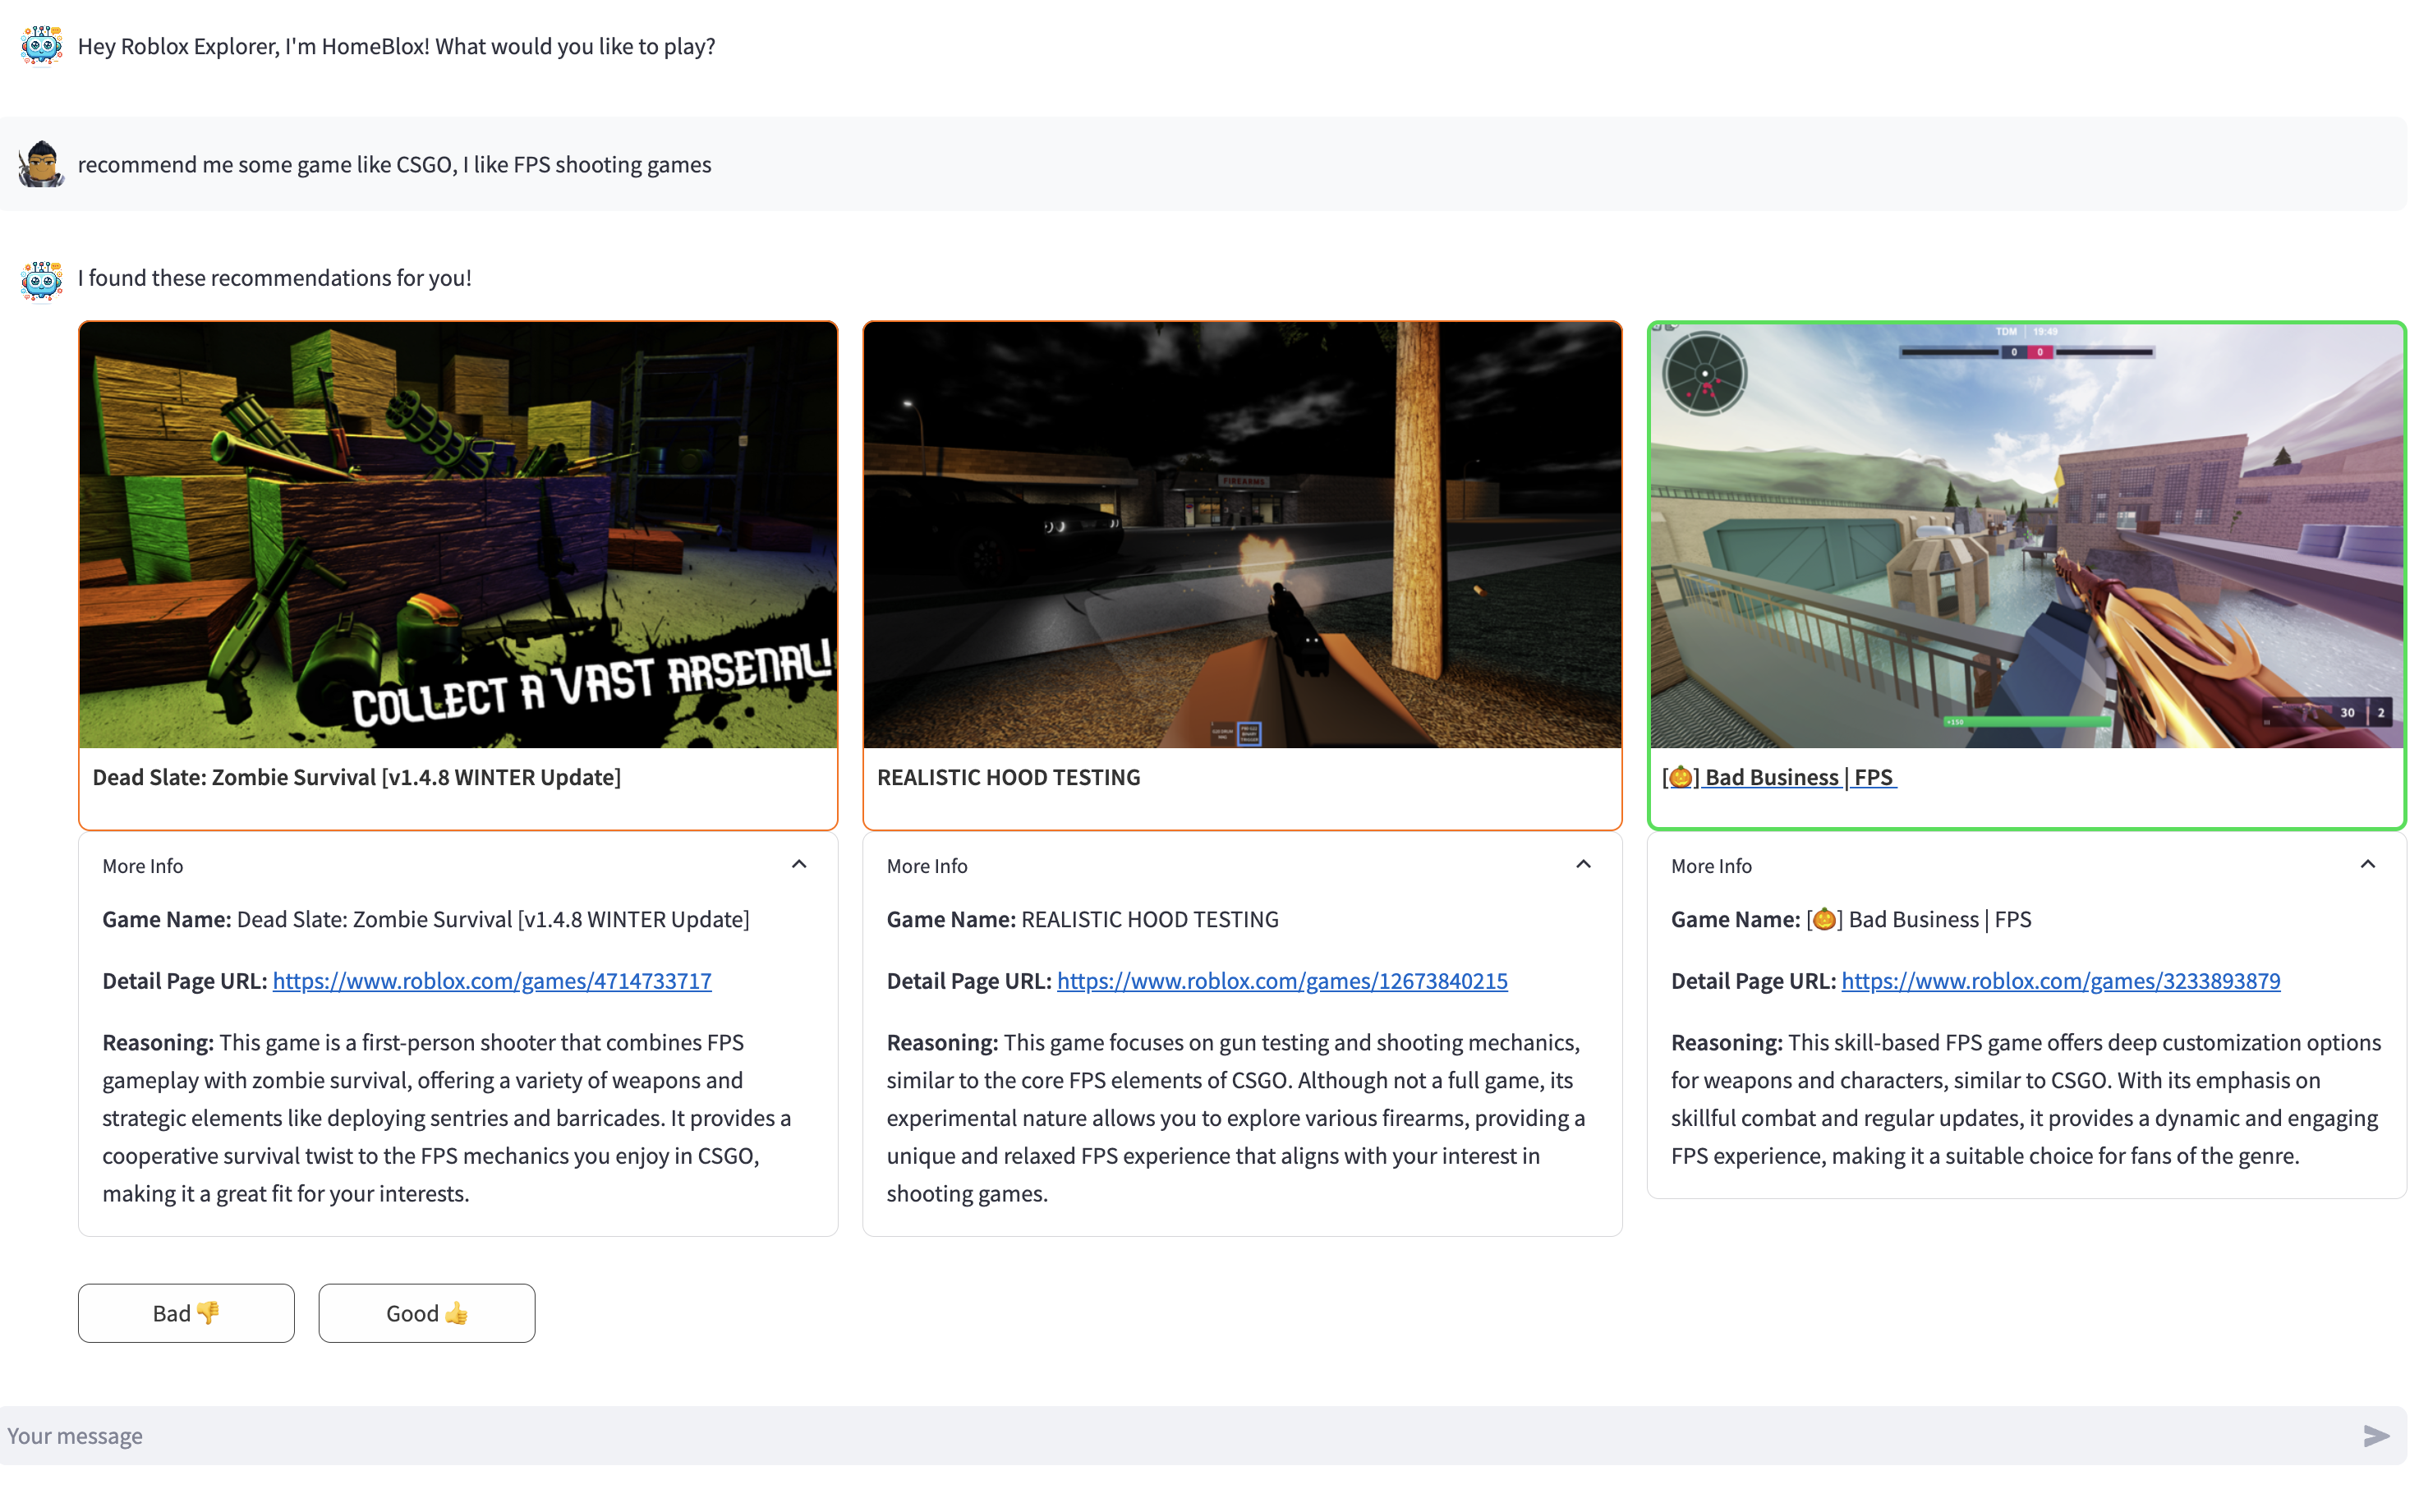Click the 'Game Name: Dead Slate' line
Screen dimensions: 2419x1512
(x=426, y=919)
